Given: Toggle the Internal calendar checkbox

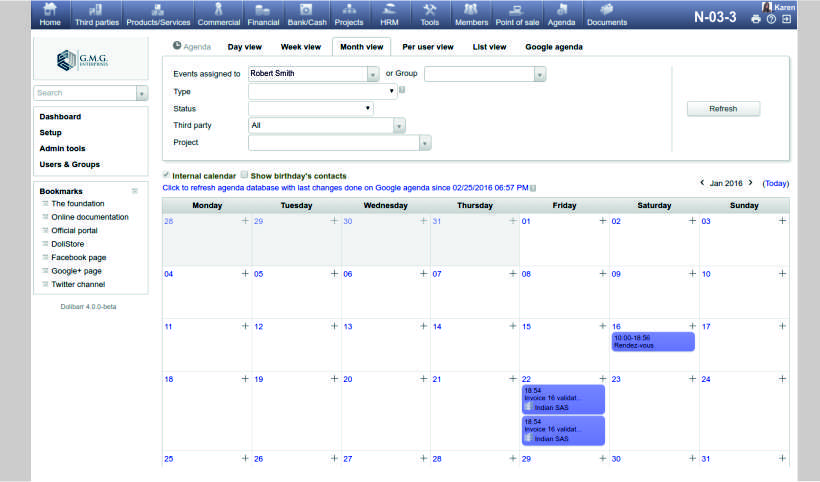Looking at the screenshot, I should [x=166, y=175].
